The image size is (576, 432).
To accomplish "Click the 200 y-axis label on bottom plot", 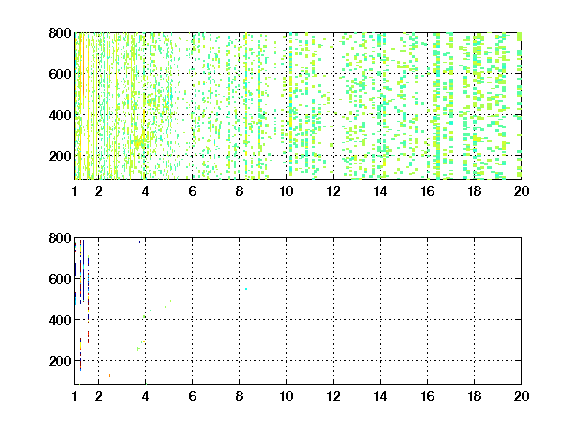I will (x=60, y=361).
